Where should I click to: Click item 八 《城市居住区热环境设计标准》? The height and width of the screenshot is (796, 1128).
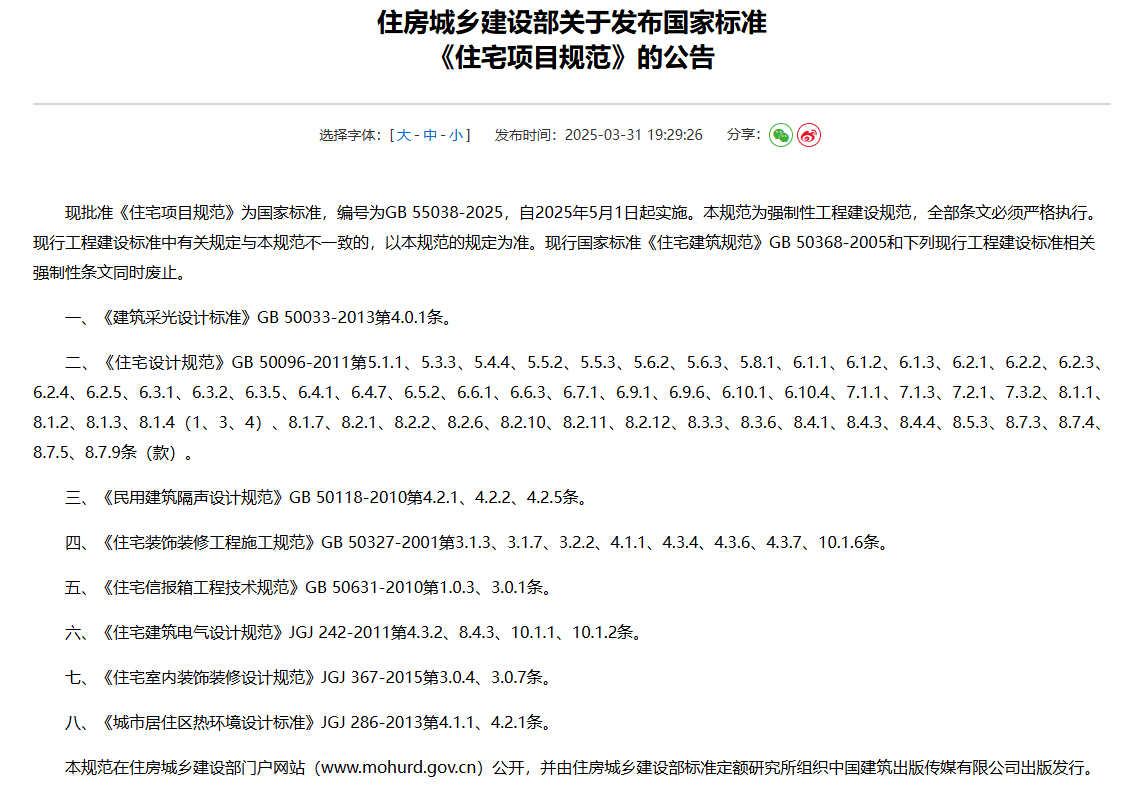pos(209,723)
